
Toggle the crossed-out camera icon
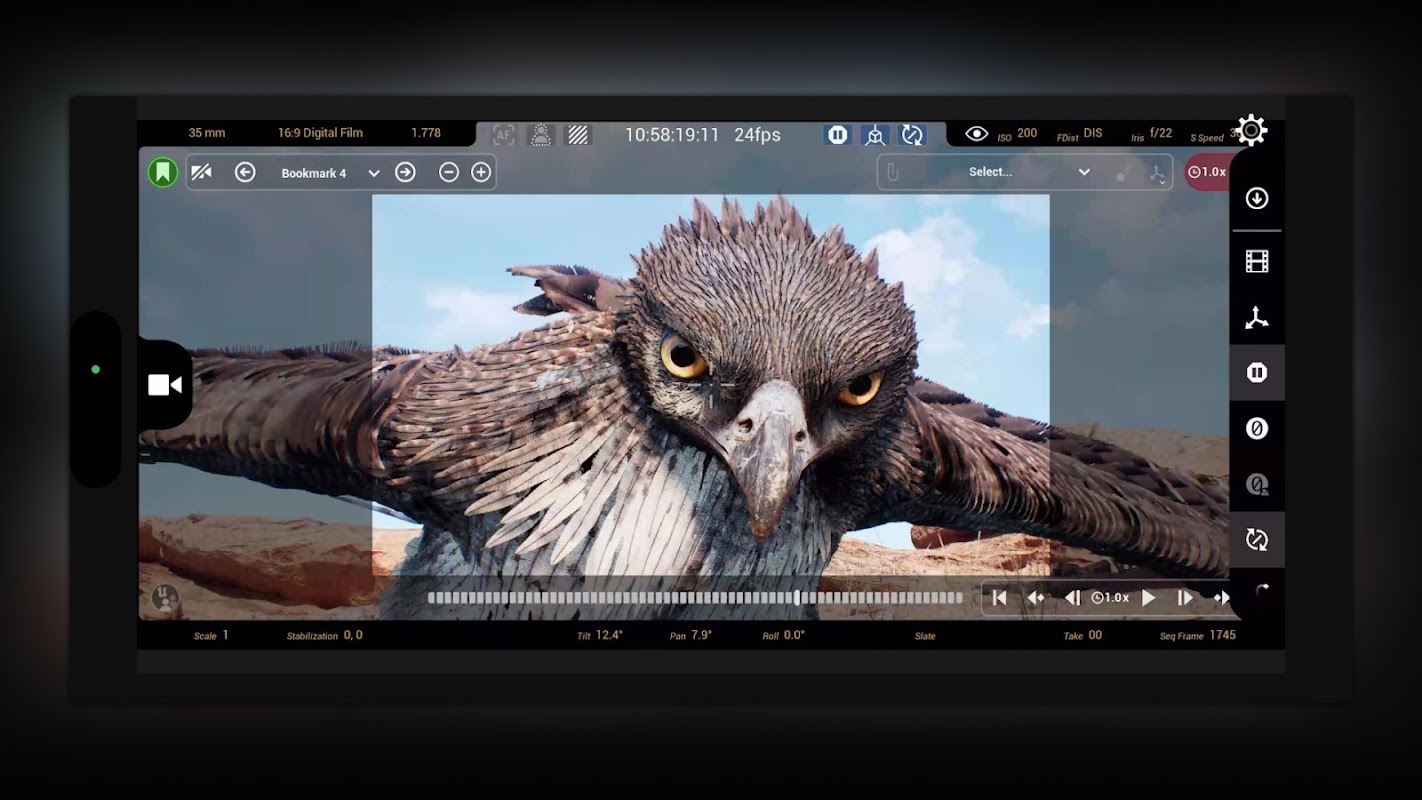click(201, 172)
